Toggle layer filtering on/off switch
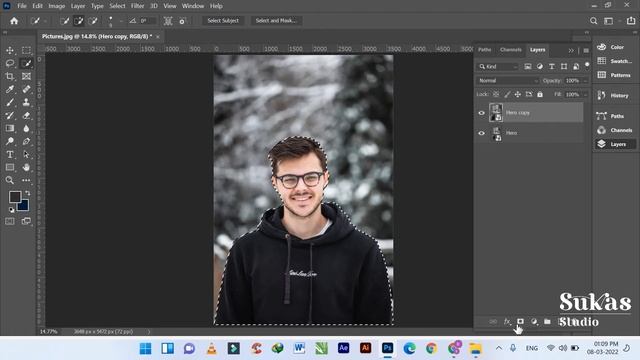Image resolution: width=640 pixels, height=360 pixels. [587, 65]
